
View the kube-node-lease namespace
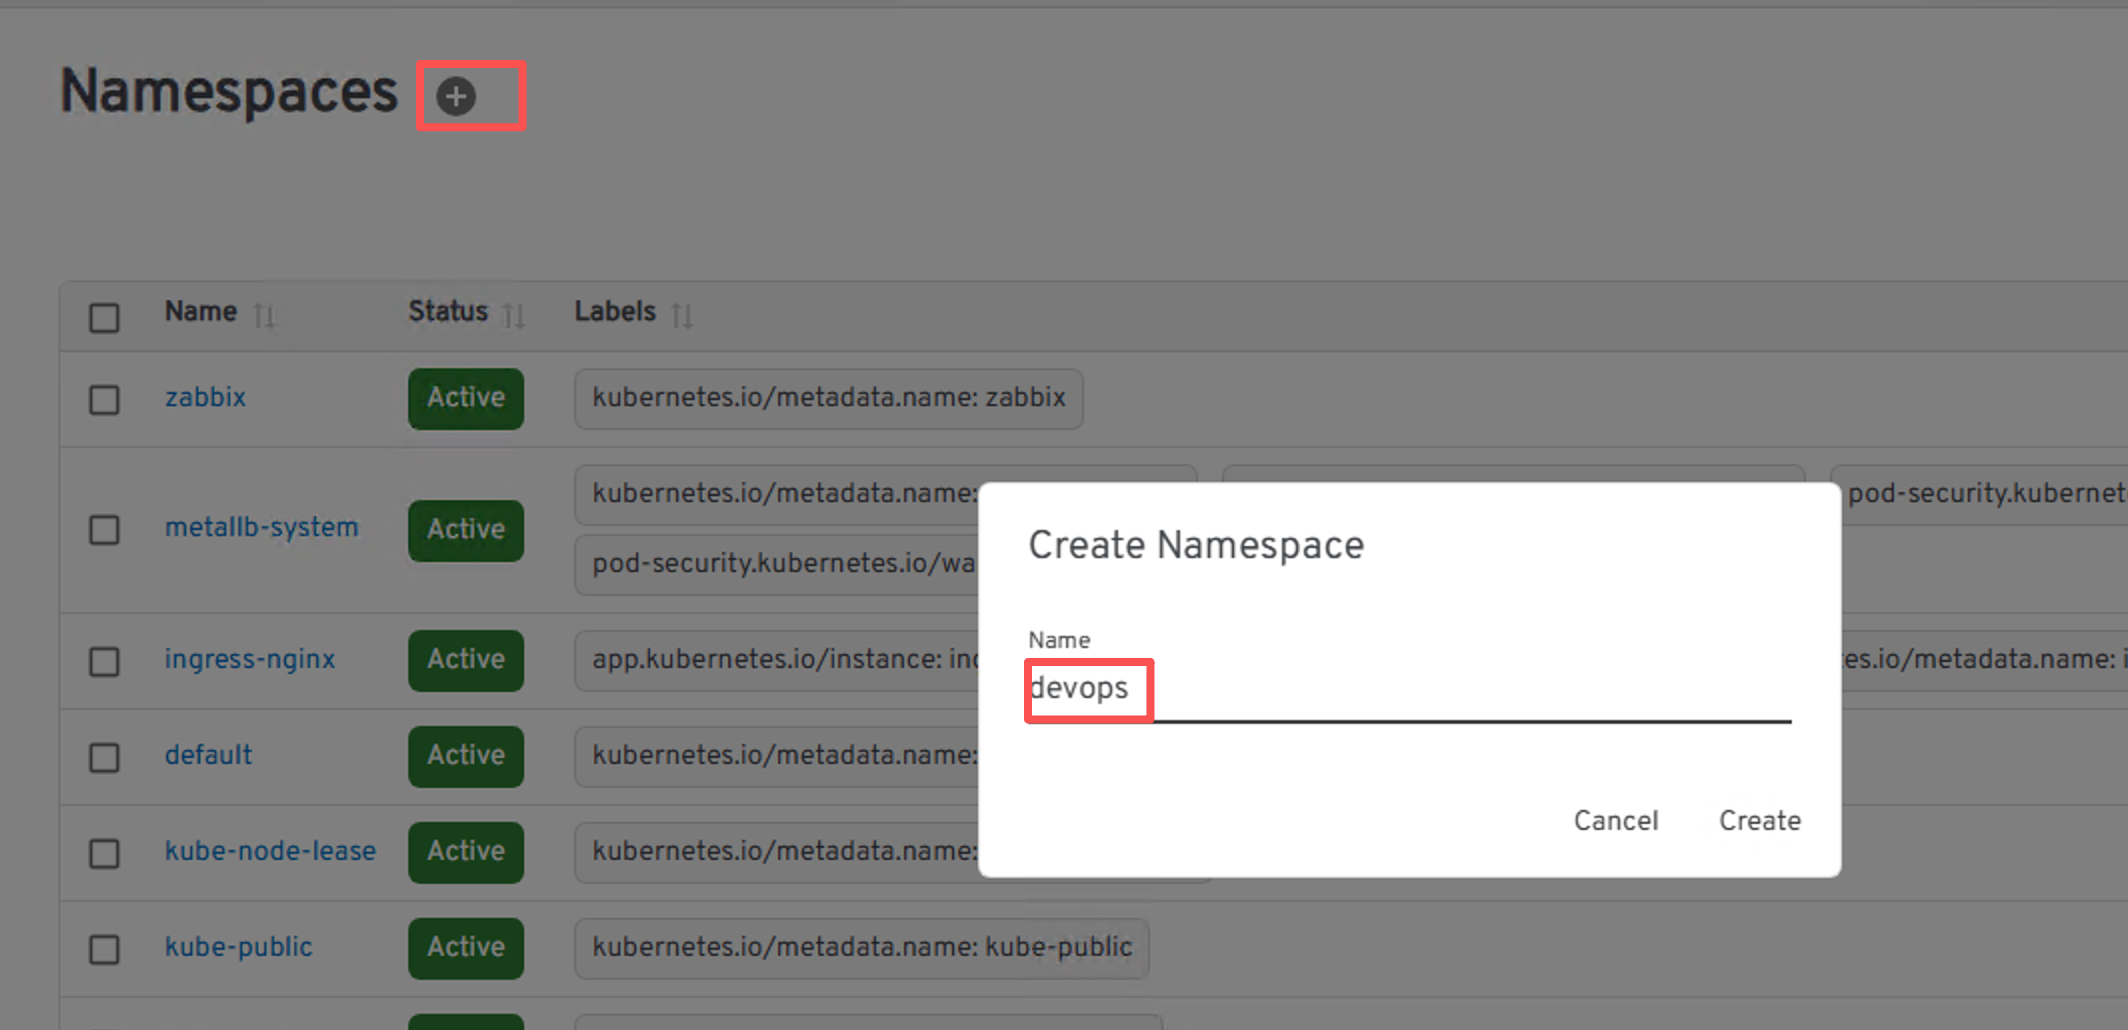coord(270,852)
